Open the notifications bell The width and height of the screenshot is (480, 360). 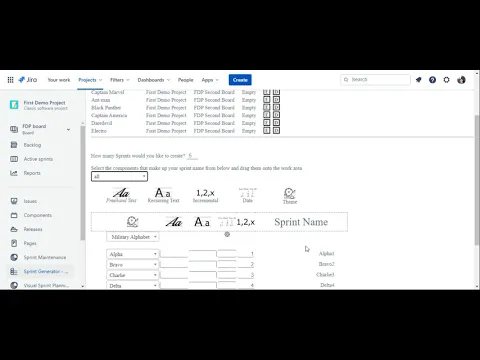(x=418, y=80)
